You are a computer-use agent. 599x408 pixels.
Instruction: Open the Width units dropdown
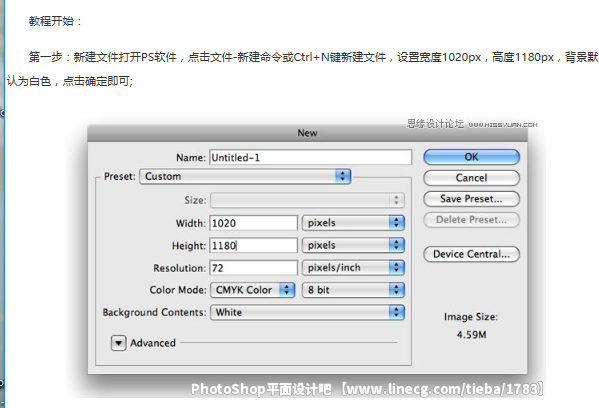(x=353, y=223)
